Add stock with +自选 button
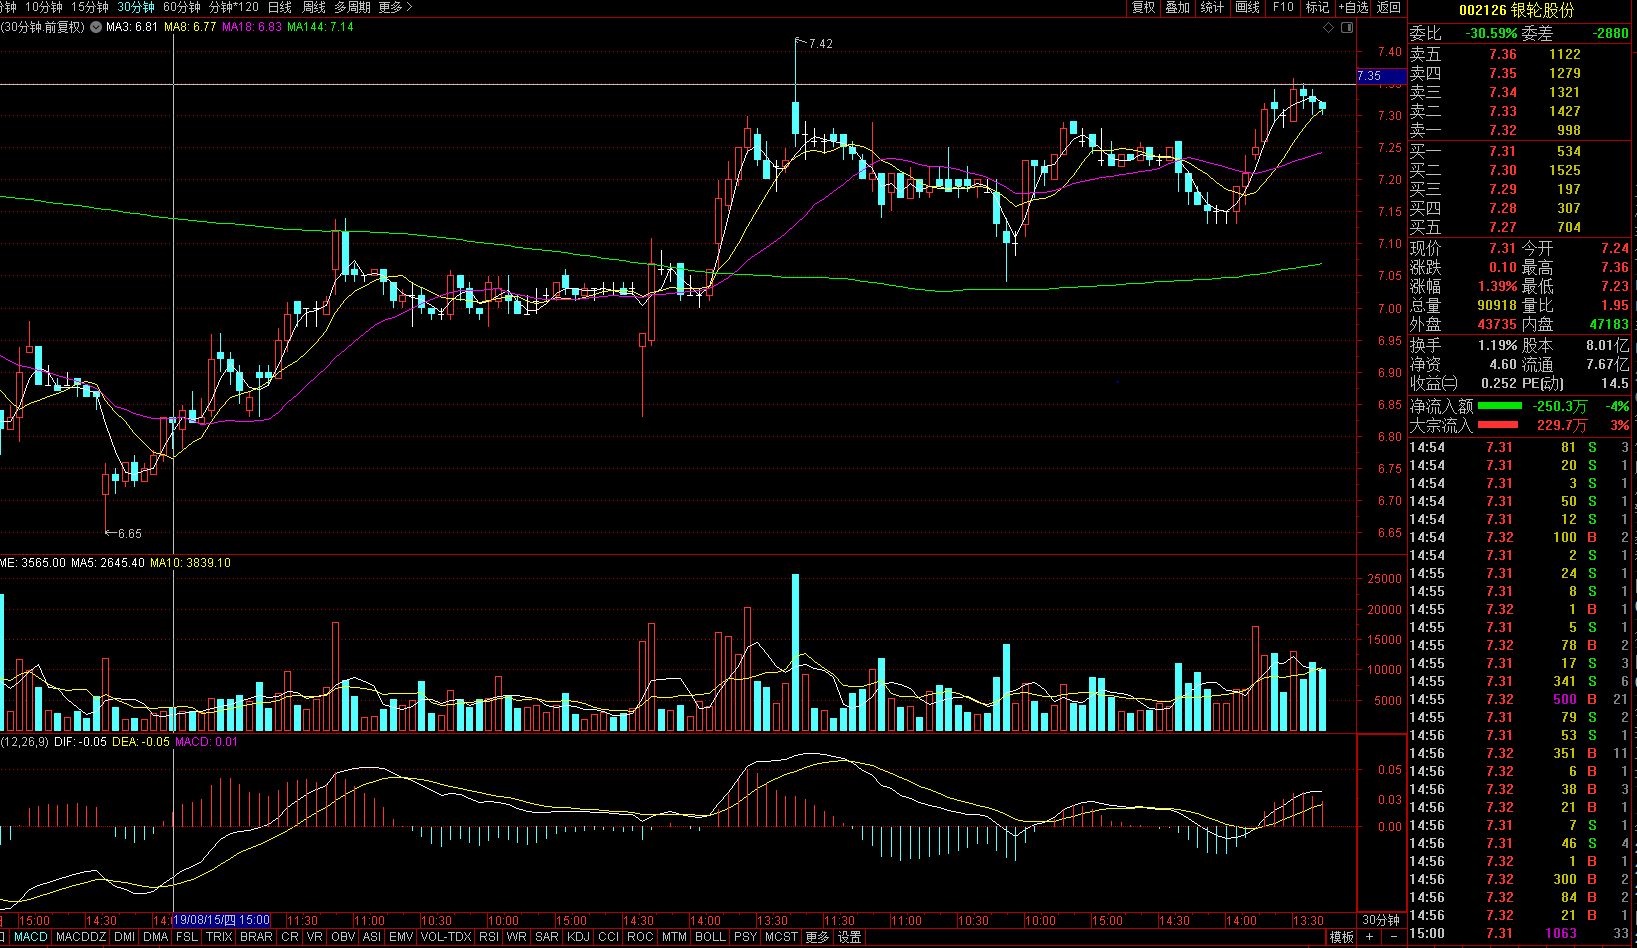 (1354, 7)
